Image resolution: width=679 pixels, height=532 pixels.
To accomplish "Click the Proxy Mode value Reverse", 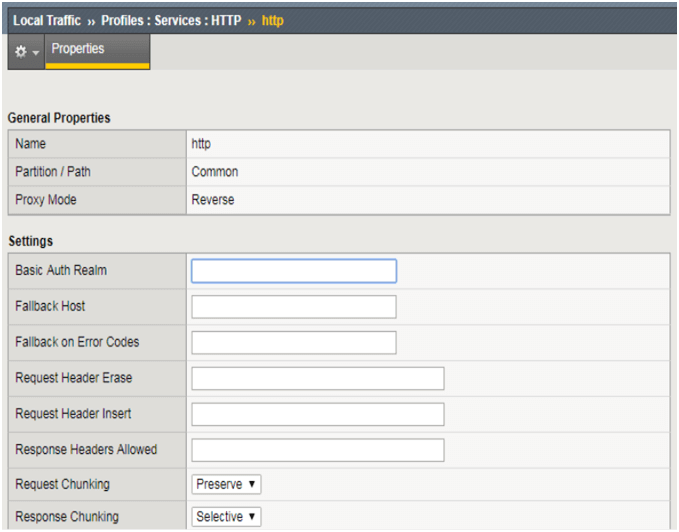I will tap(213, 200).
